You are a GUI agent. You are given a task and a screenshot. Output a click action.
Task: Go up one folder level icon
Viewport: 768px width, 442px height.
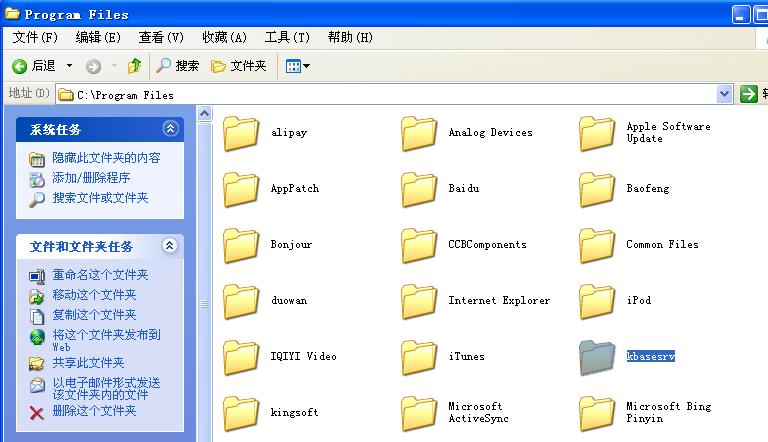coord(134,66)
